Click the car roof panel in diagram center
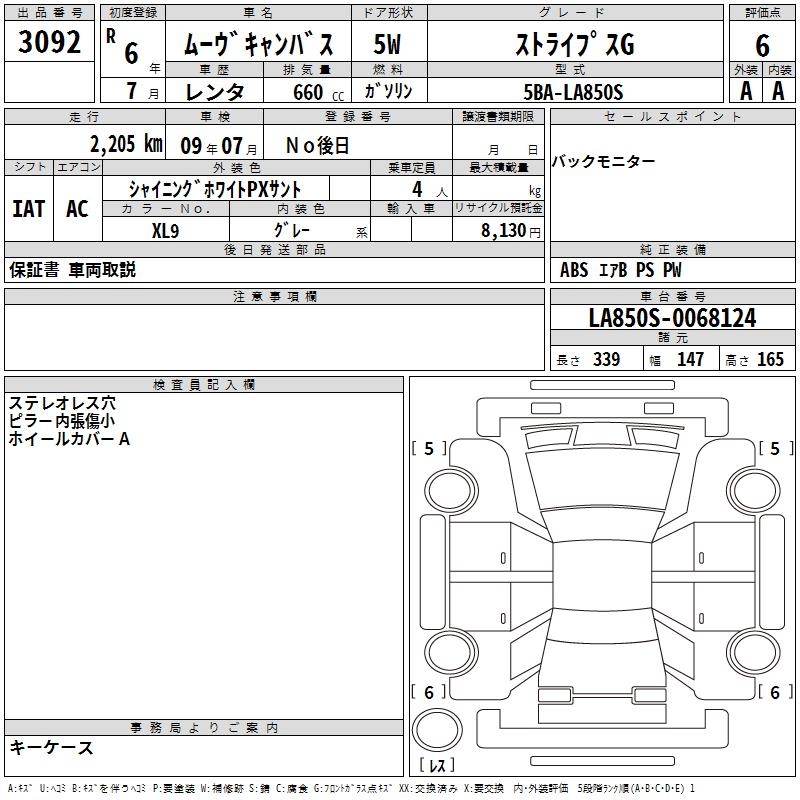Viewport: 800px width, 800px height. pyautogui.click(x=603, y=575)
